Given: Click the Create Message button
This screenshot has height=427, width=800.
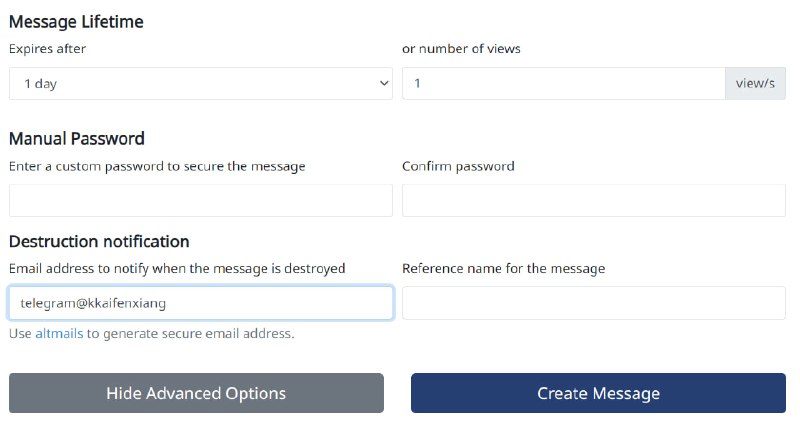Looking at the screenshot, I should [x=598, y=393].
